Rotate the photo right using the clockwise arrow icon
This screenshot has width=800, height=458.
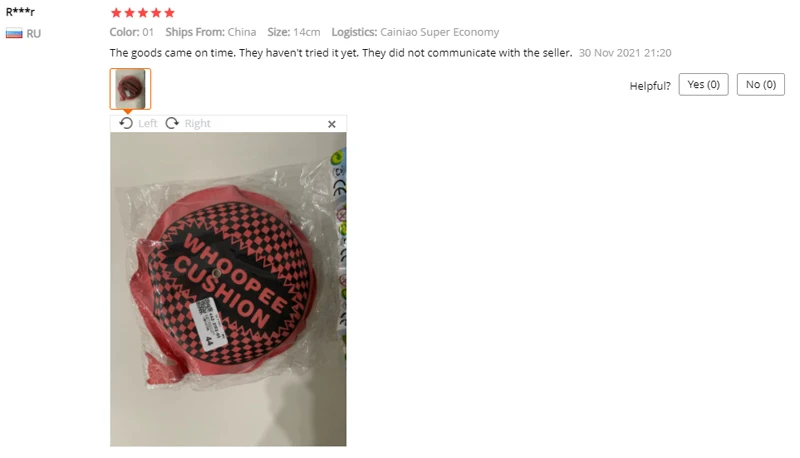pyautogui.click(x=172, y=123)
